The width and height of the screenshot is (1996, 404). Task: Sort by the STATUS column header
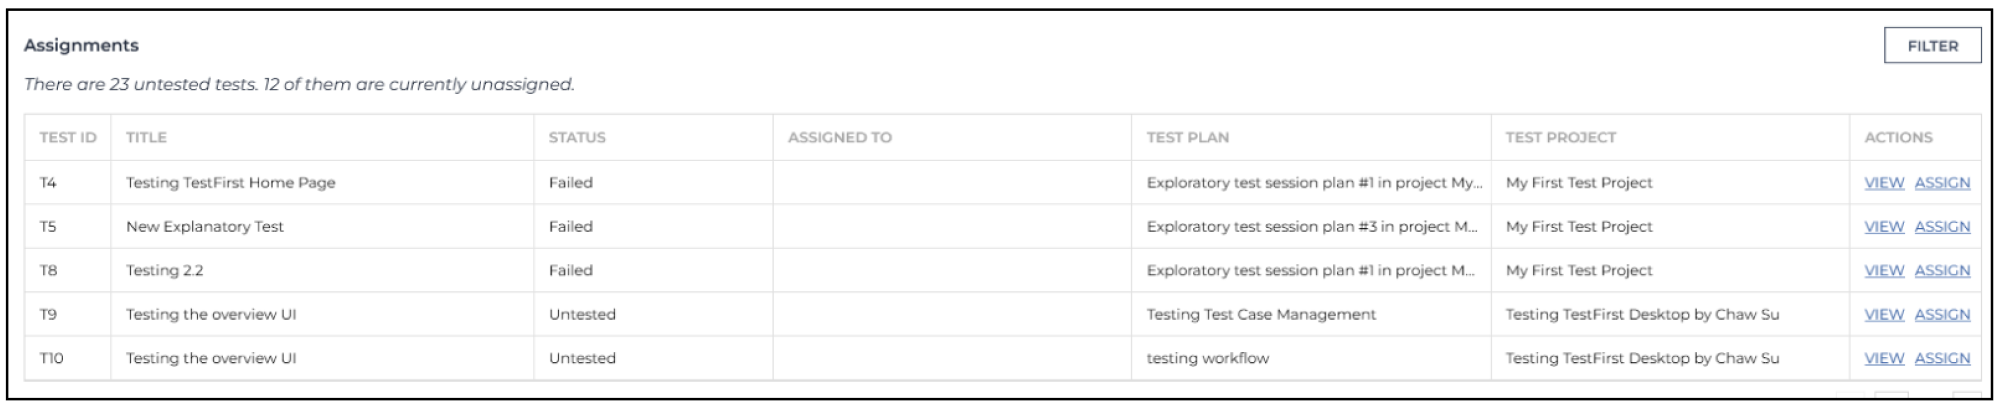coord(577,138)
